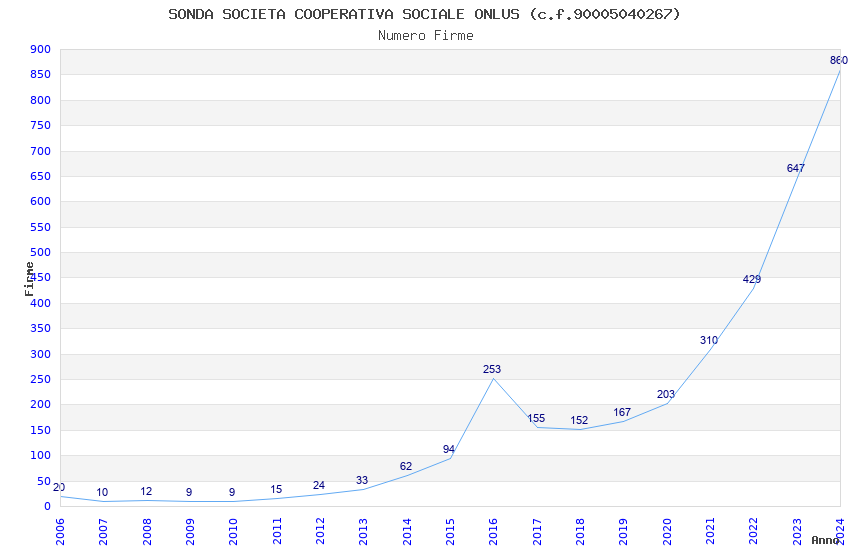850x550 pixels.
Task: Click the x-axis year 2016
Action: pos(493,531)
